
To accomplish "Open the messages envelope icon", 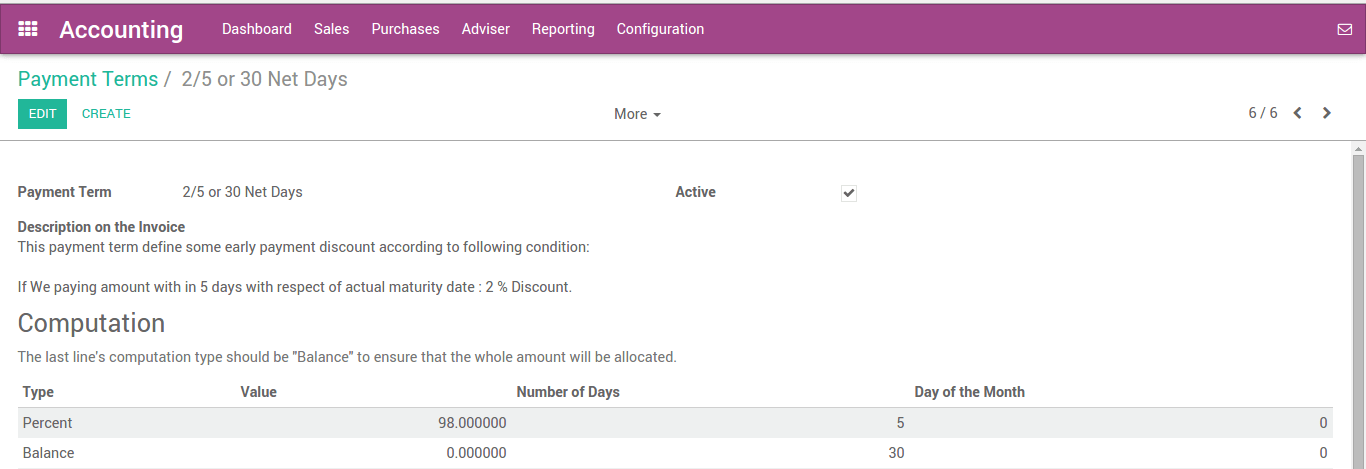I will coord(1344,29).
